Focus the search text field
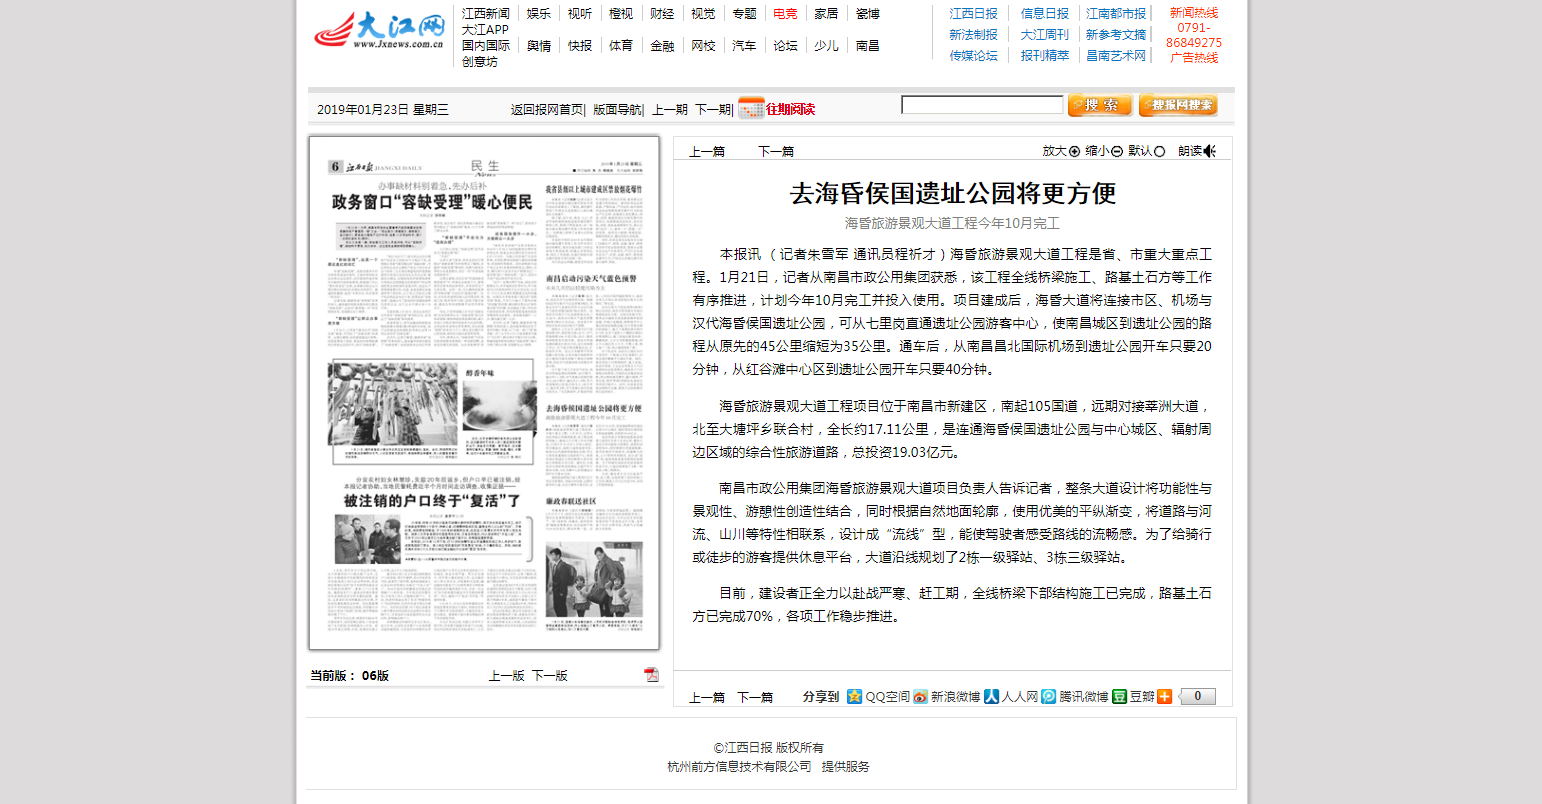1542x804 pixels. (x=982, y=105)
